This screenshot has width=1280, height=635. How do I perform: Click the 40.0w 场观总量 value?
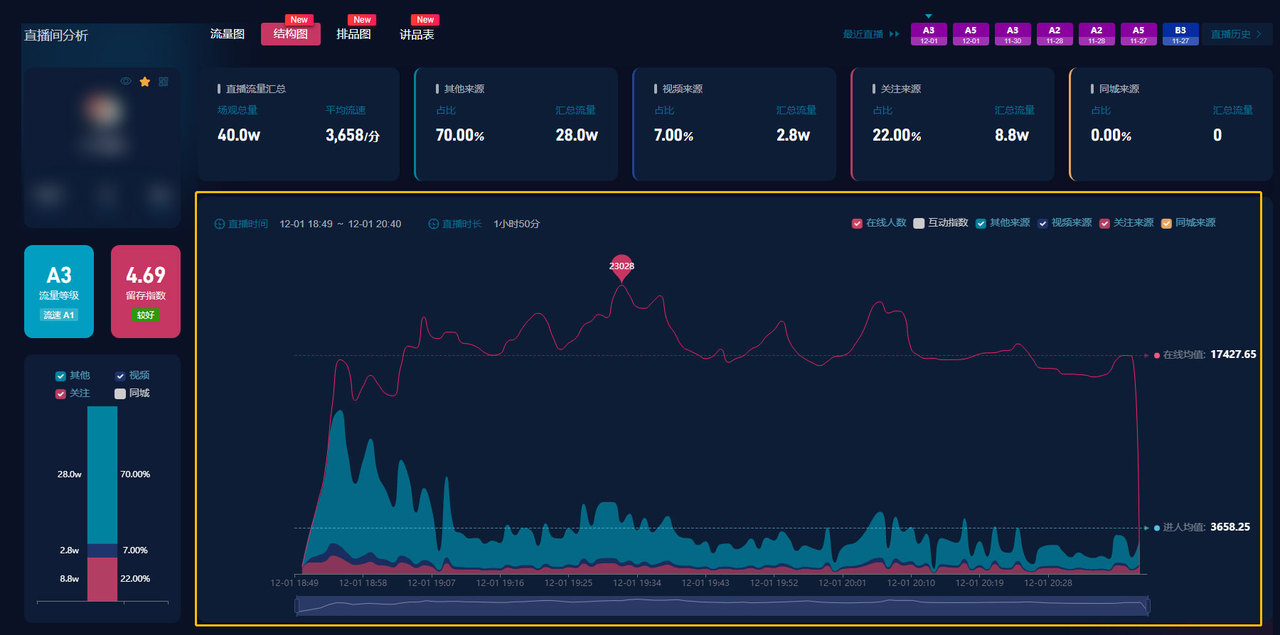(x=239, y=135)
